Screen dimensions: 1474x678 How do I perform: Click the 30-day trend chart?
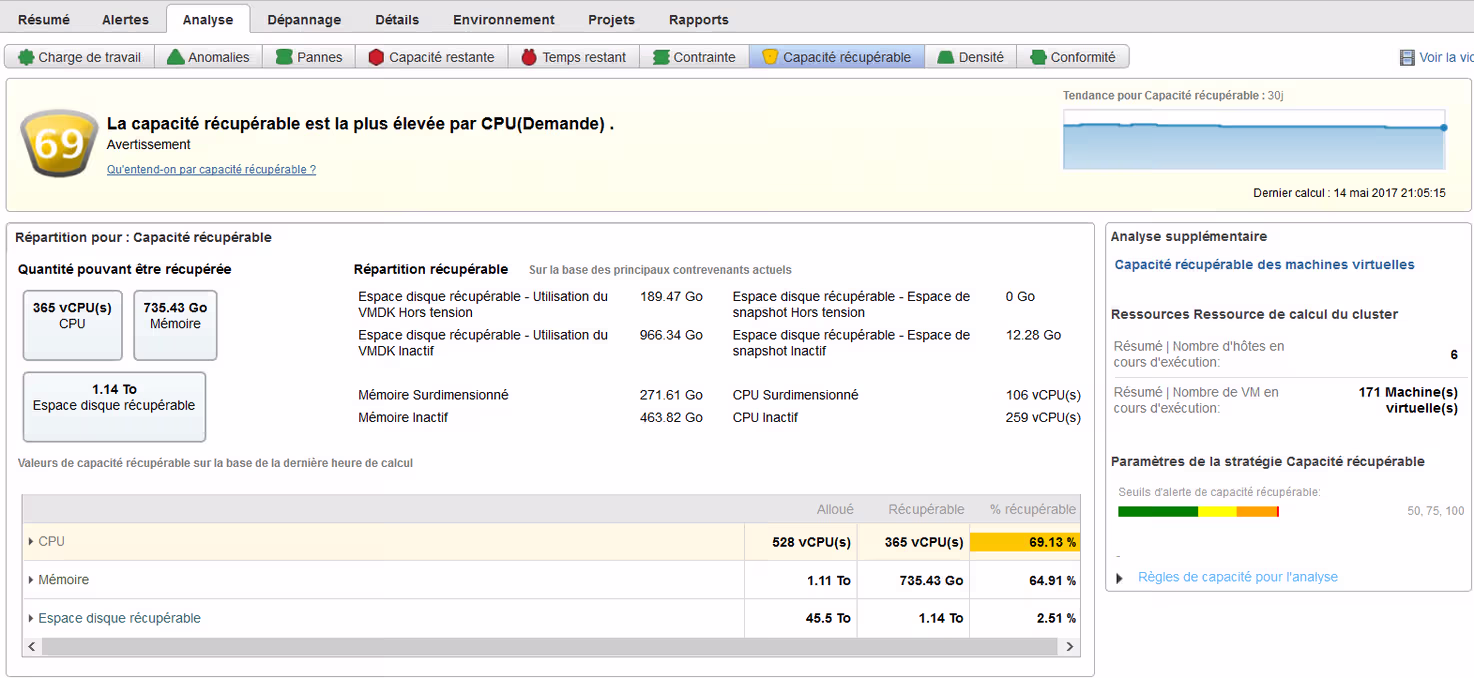1253,139
